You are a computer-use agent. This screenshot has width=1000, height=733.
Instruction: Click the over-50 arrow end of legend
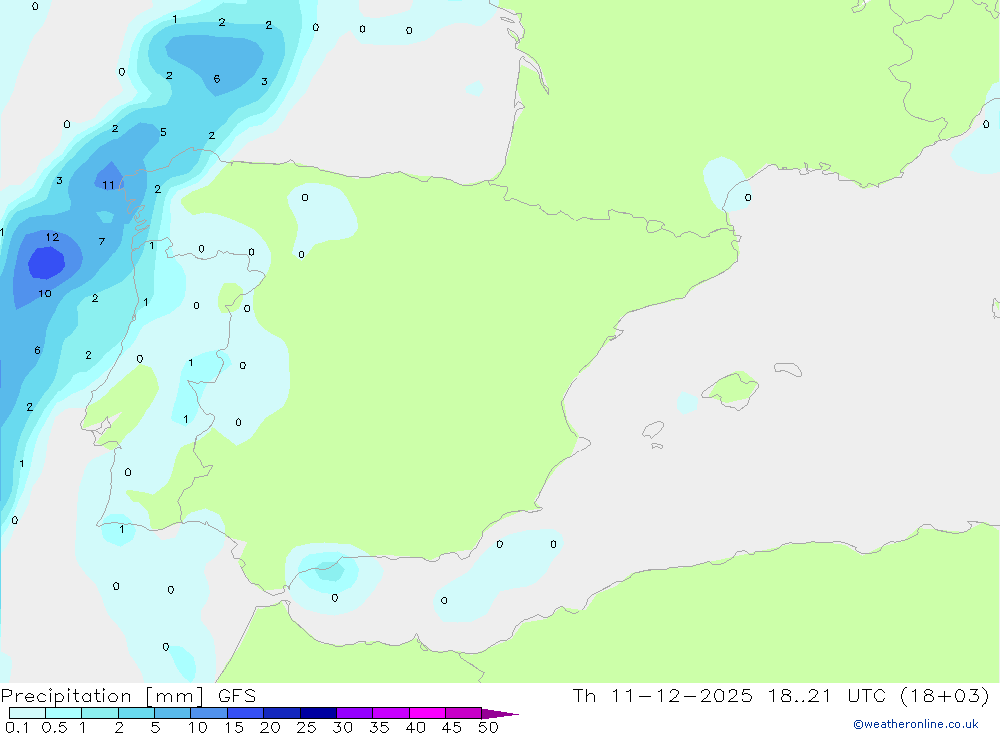(x=499, y=714)
